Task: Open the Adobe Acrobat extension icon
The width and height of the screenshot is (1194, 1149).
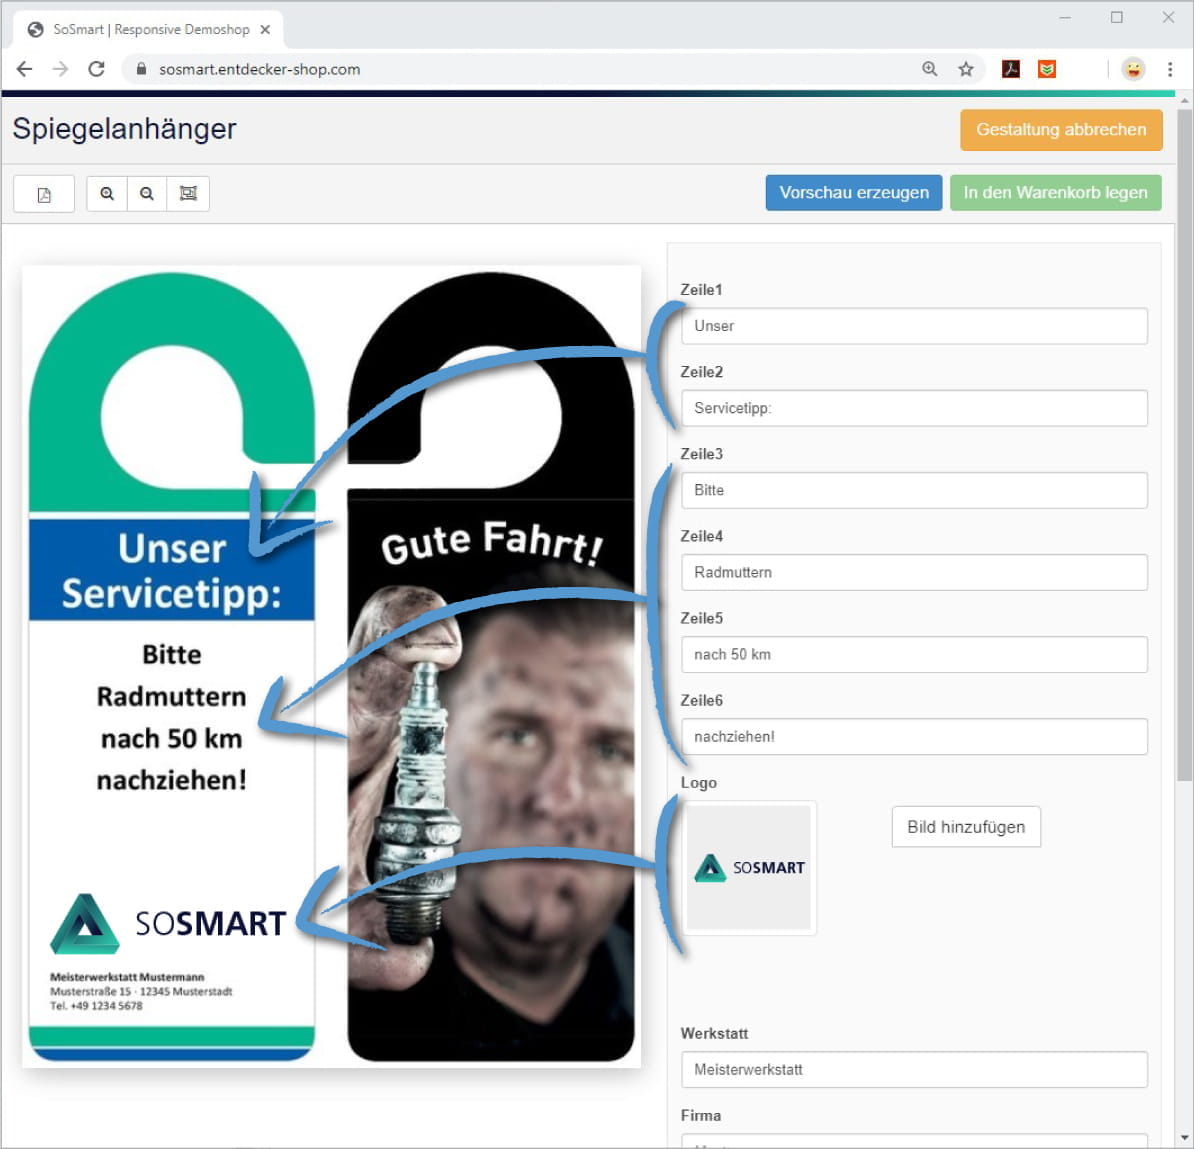Action: [1011, 69]
